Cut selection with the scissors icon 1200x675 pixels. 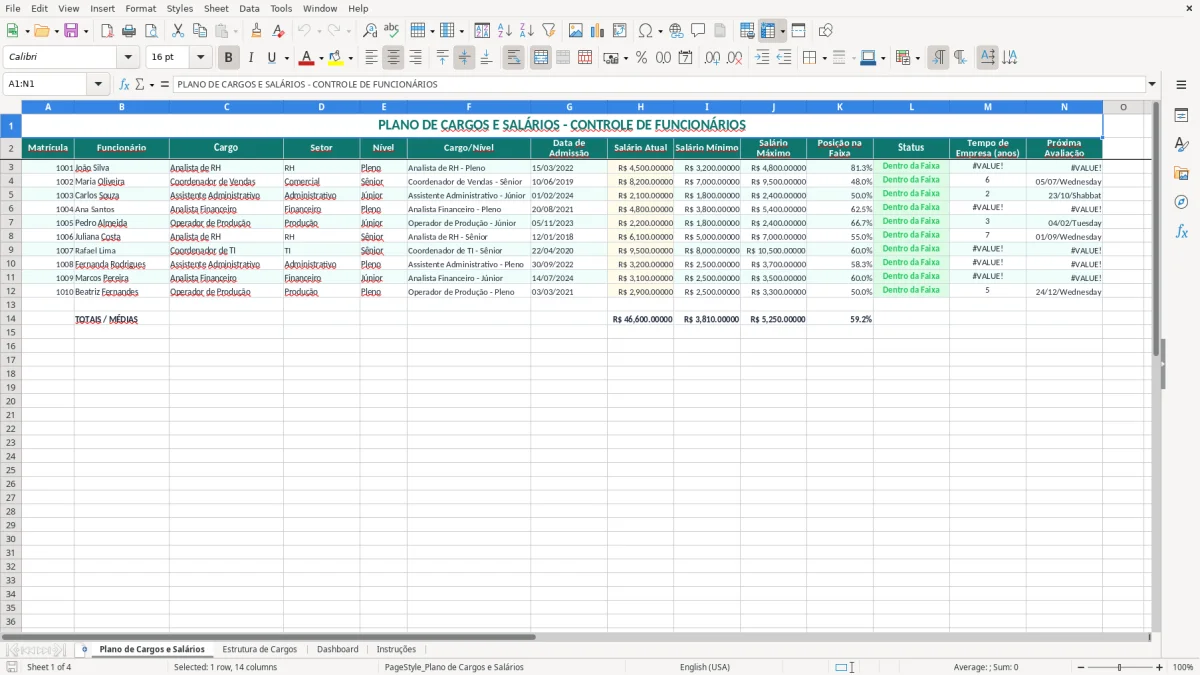click(178, 31)
